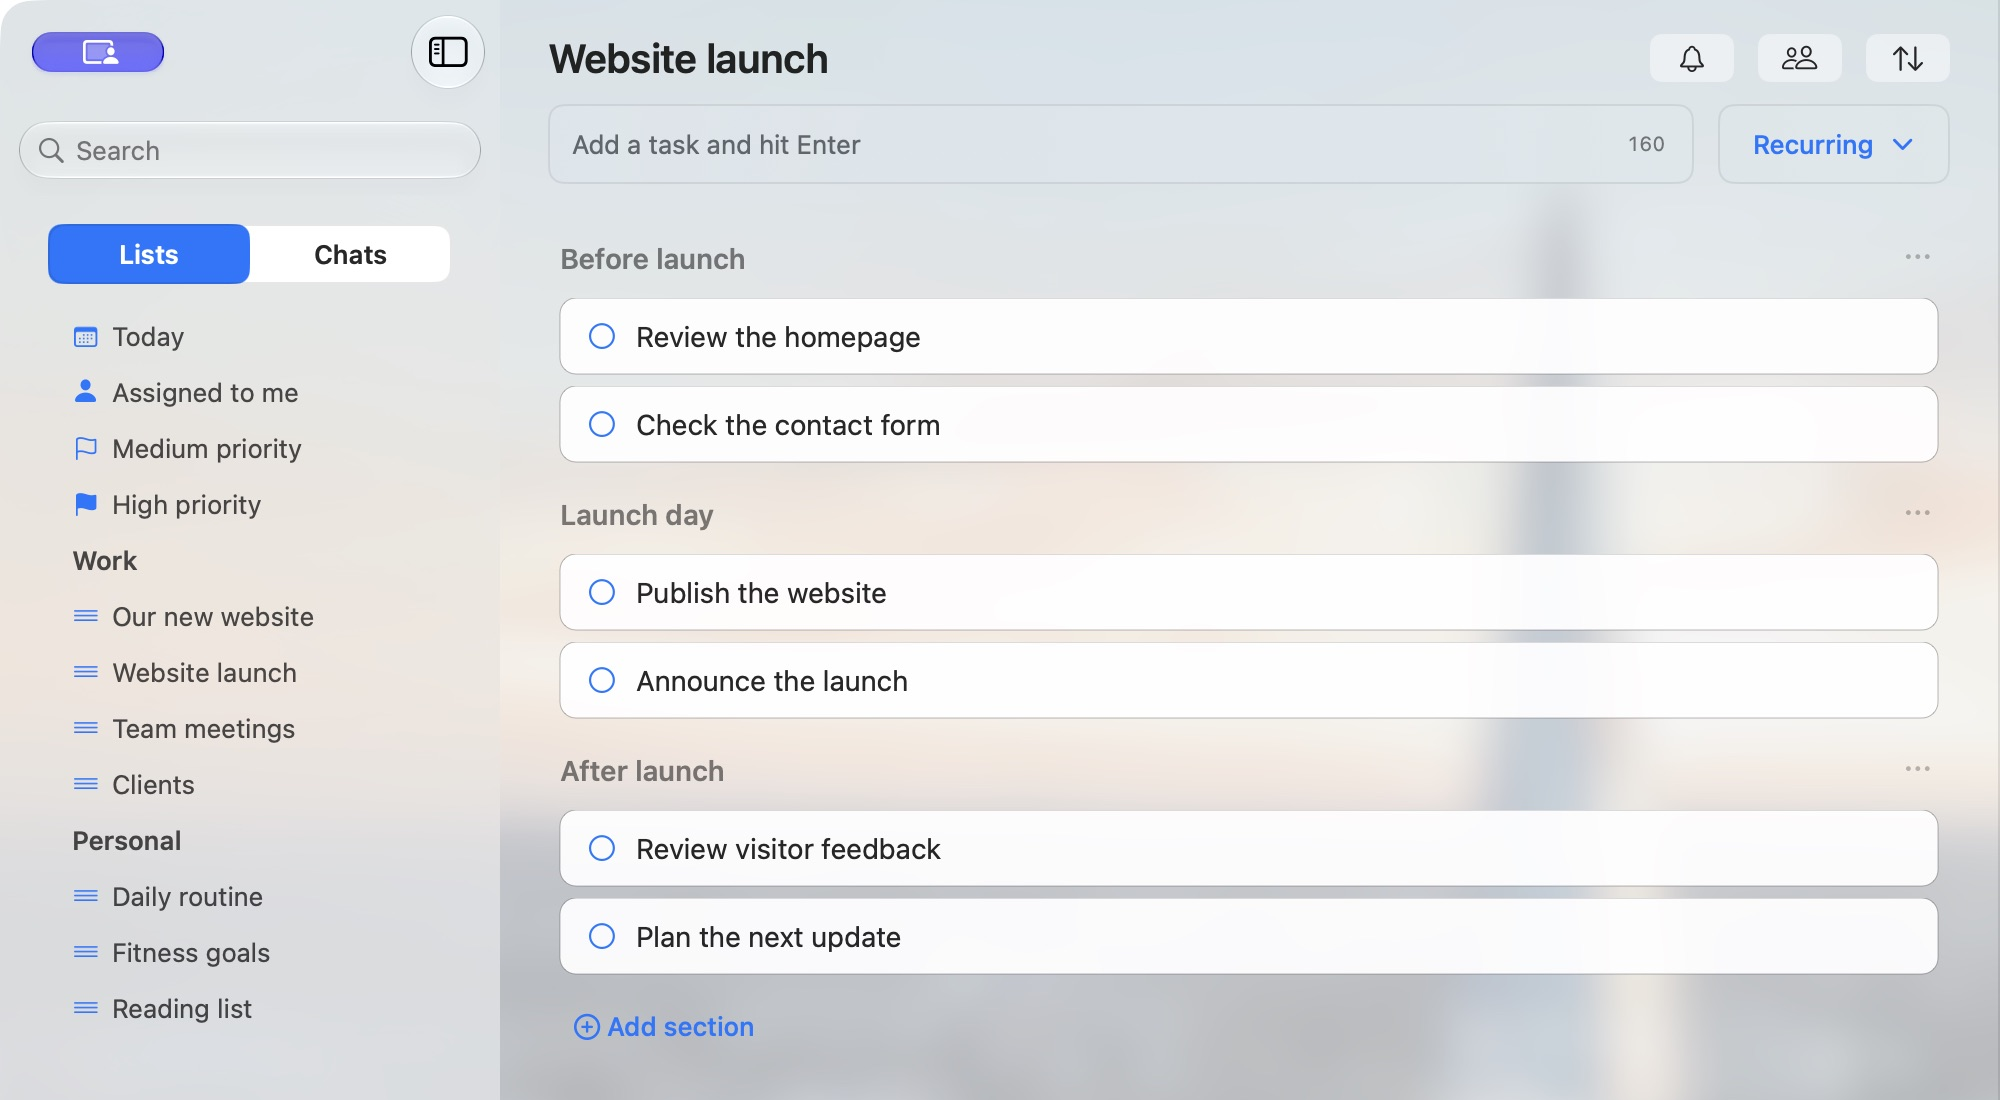Click the Before launch section title
2000x1100 pixels.
pyautogui.click(x=653, y=259)
